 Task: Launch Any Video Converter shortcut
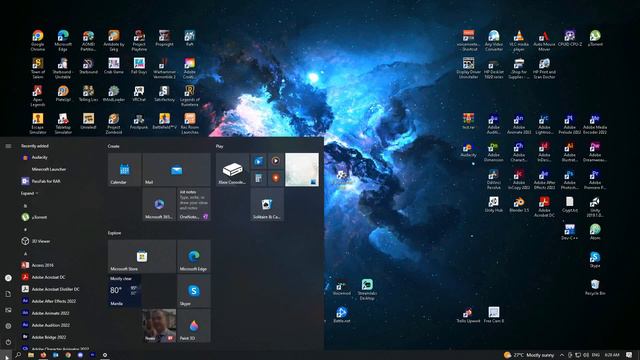pos(493,40)
